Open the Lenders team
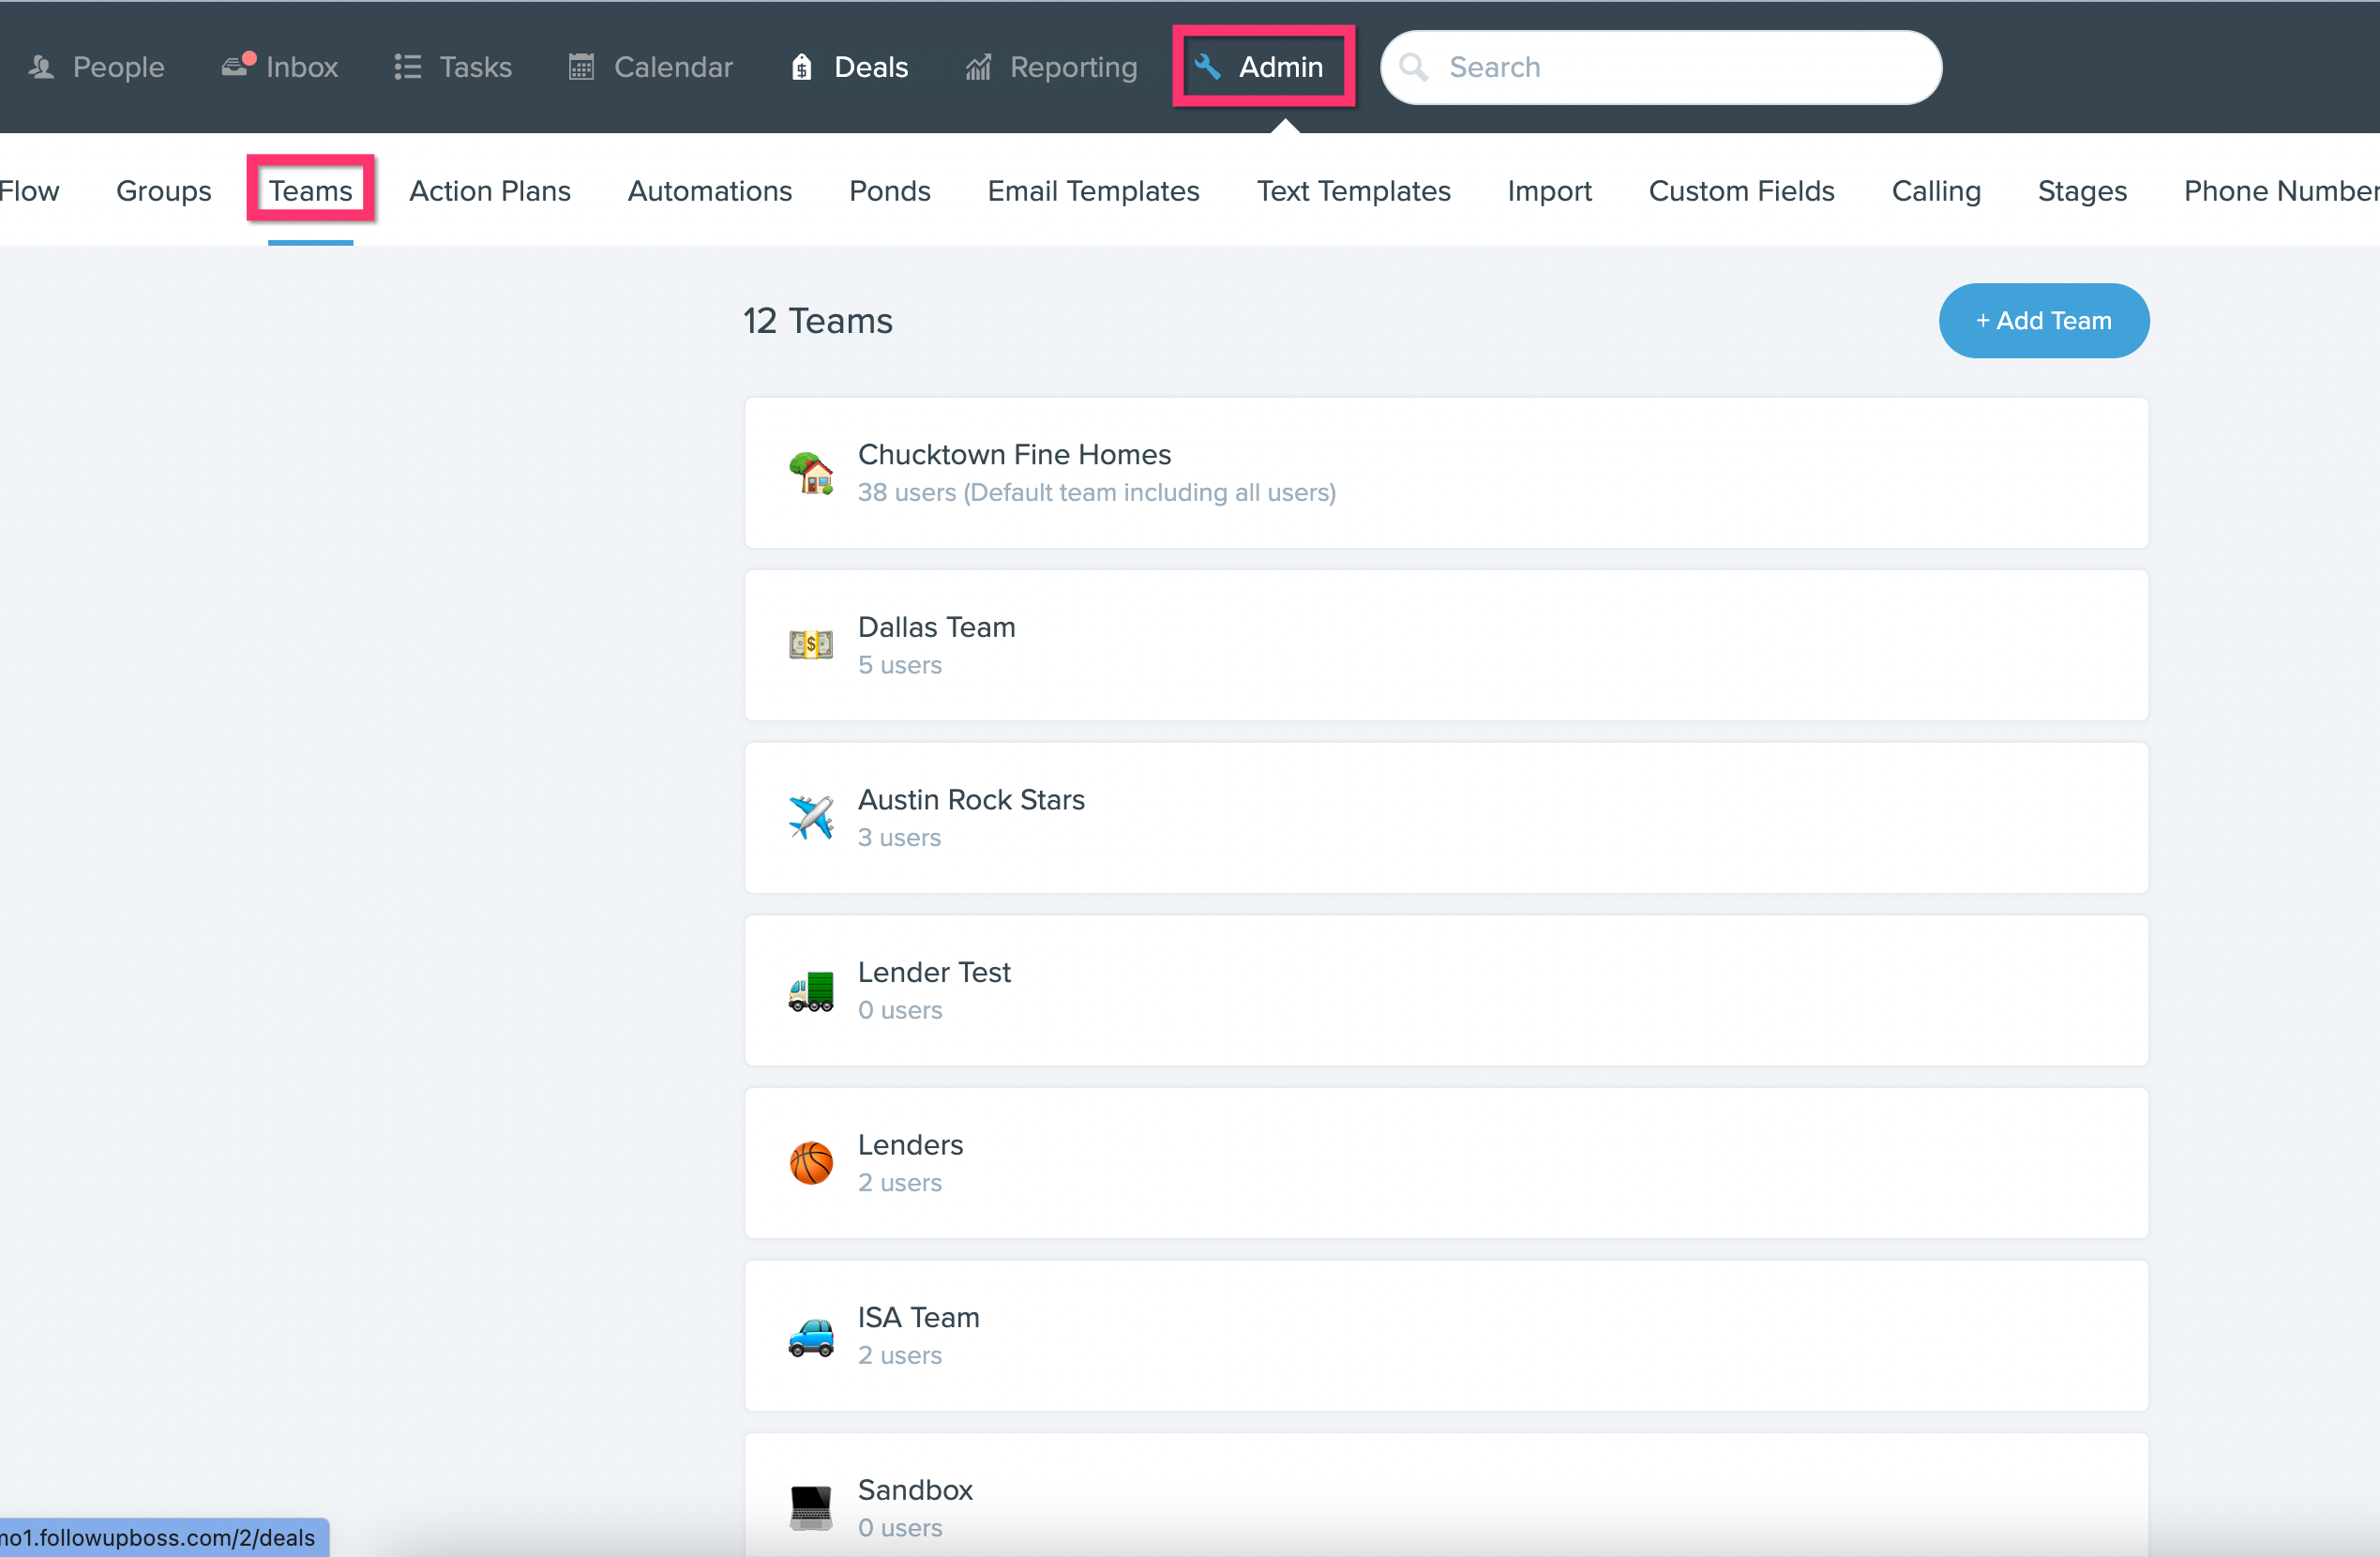This screenshot has width=2380, height=1557. tap(1446, 1163)
